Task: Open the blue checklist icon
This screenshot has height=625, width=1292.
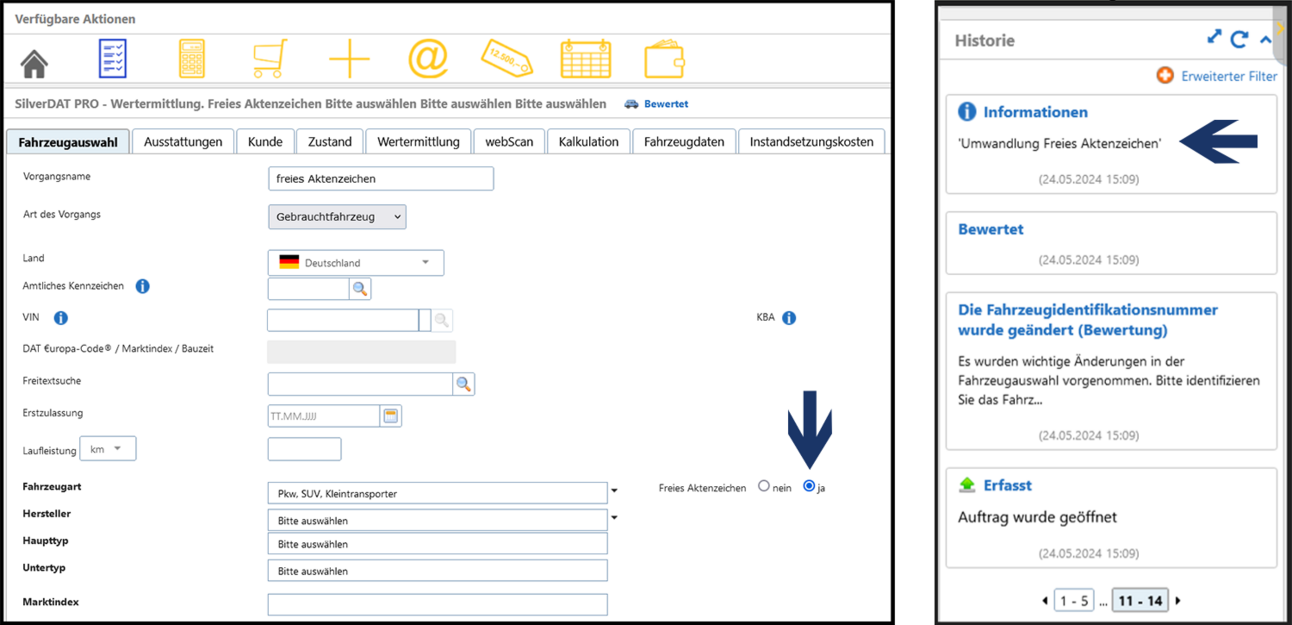Action: pos(113,60)
